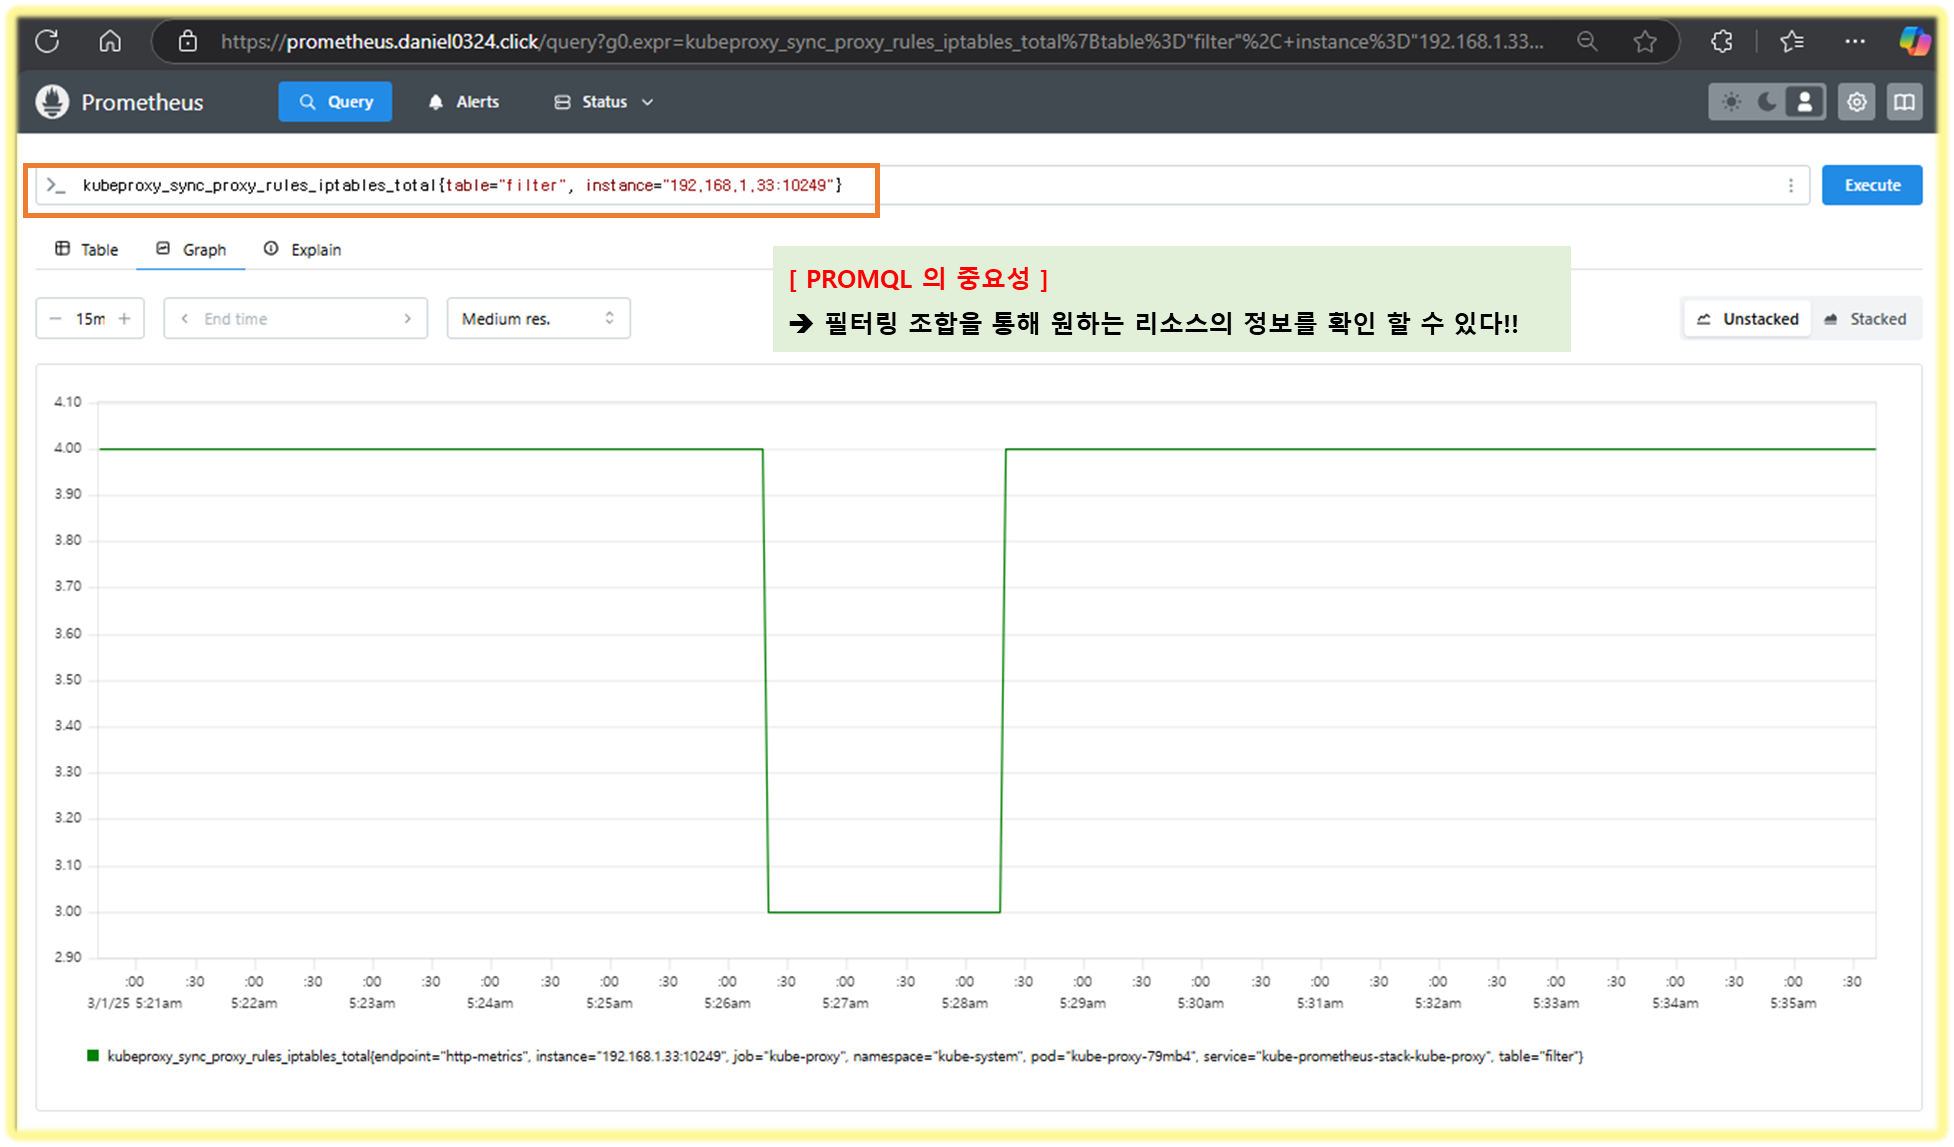Click the Prometheus flame logo

click(x=52, y=102)
